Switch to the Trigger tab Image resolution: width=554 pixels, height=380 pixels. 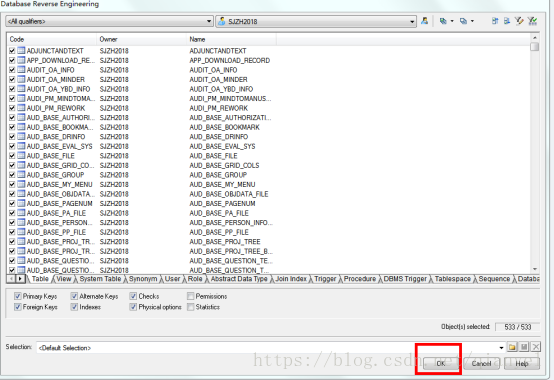(325, 279)
